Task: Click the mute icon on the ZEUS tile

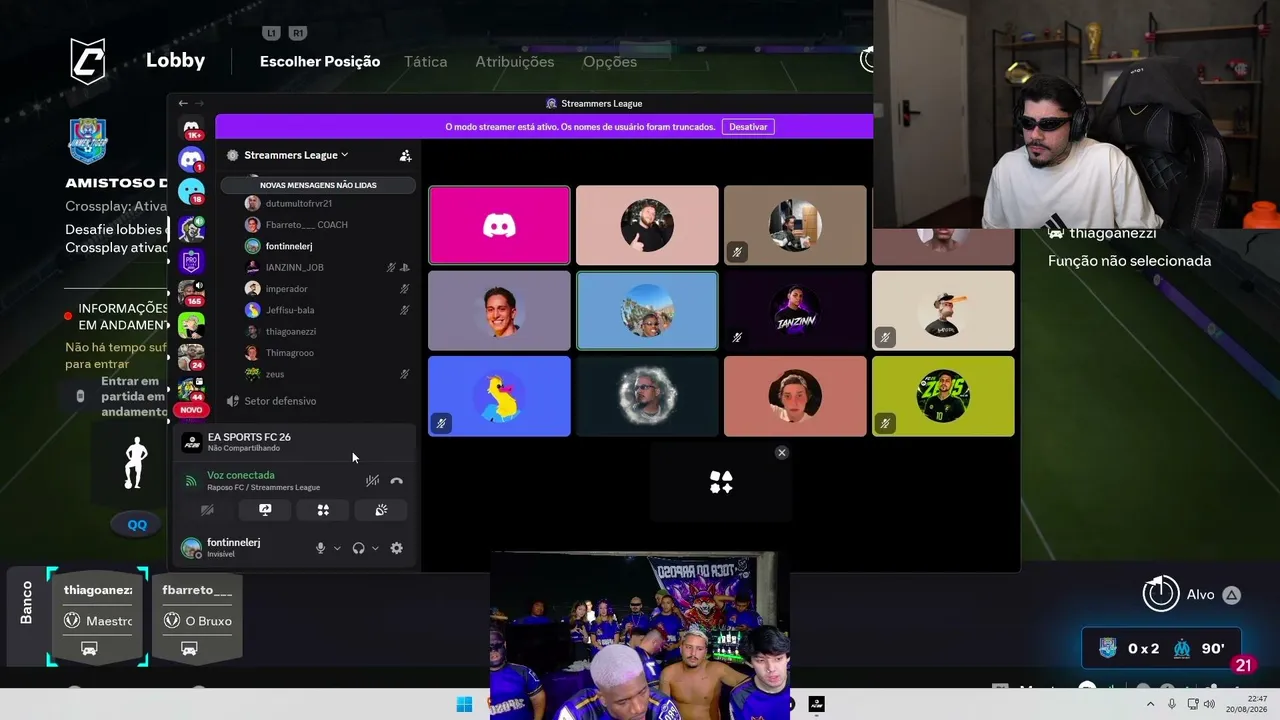Action: [885, 424]
